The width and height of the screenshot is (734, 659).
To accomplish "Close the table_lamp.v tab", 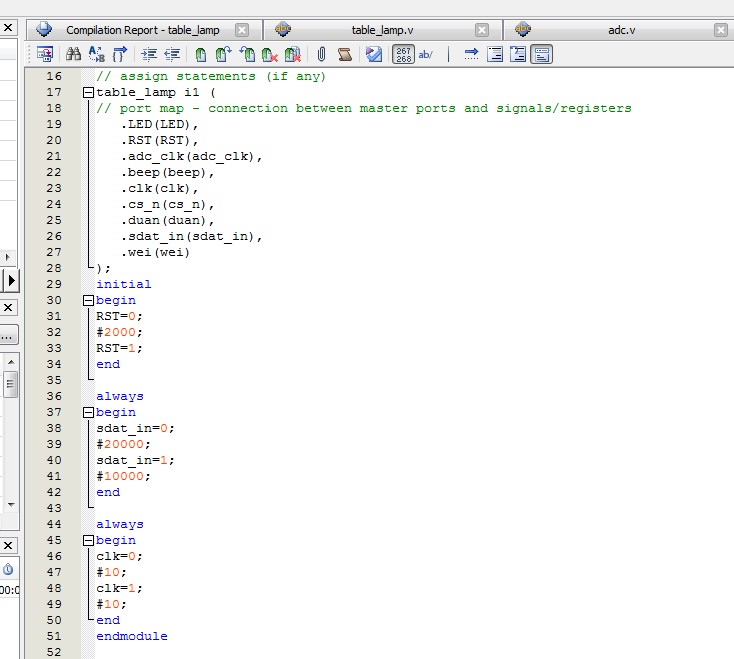I will tap(482, 30).
